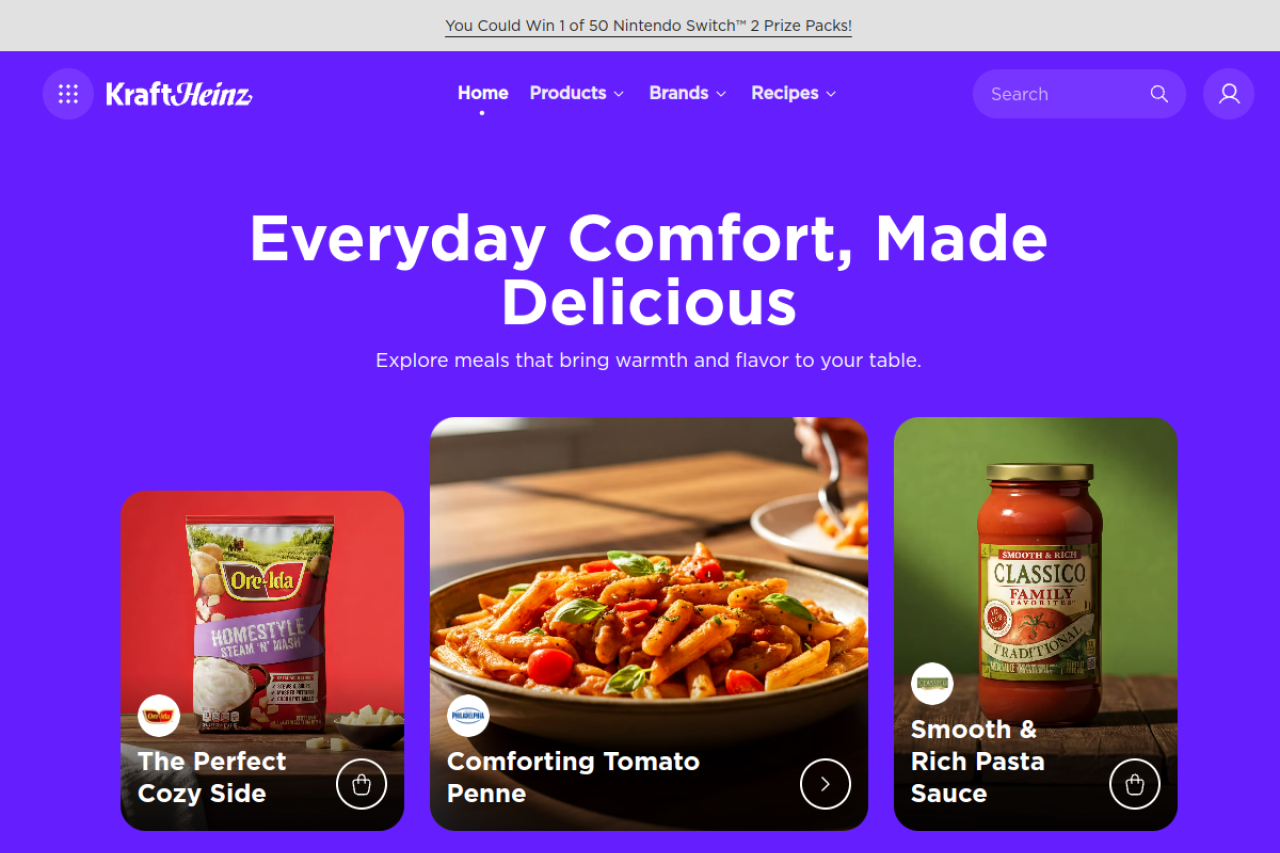The width and height of the screenshot is (1280, 853).
Task: Click arrow icon on Comforting Tomato Penne card
Action: coord(825,784)
